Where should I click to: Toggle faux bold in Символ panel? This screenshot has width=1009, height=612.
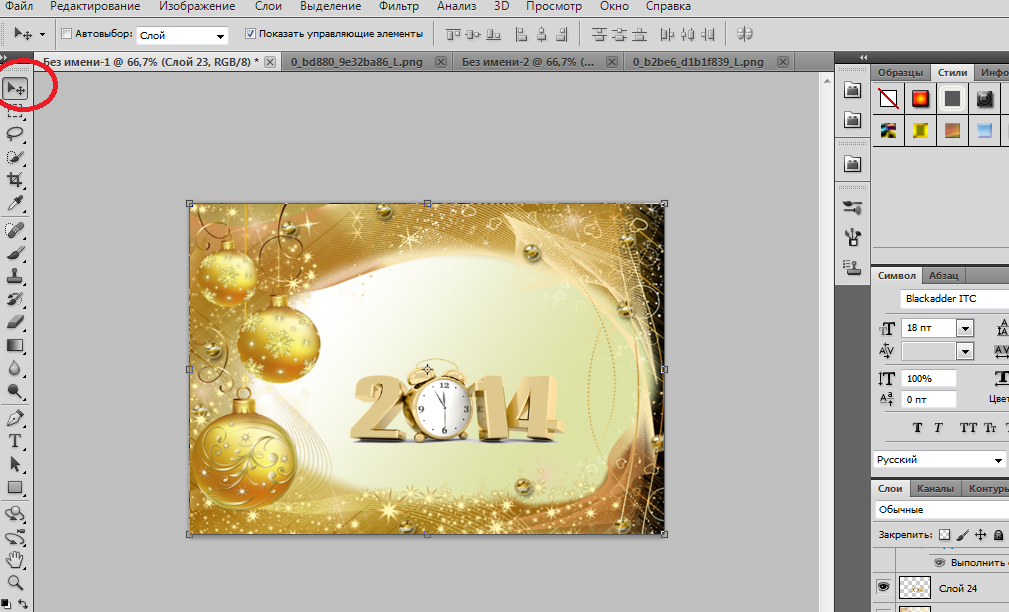click(x=918, y=427)
